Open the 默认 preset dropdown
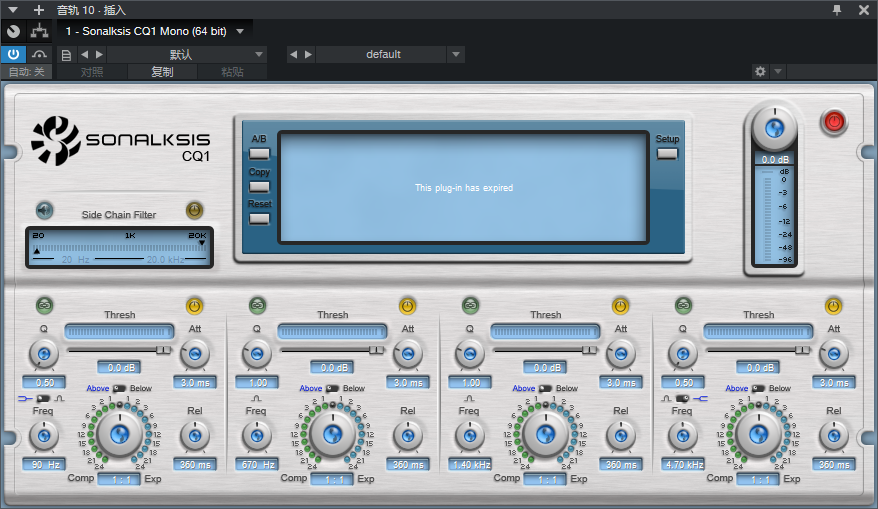This screenshot has height=509, width=878. click(259, 54)
